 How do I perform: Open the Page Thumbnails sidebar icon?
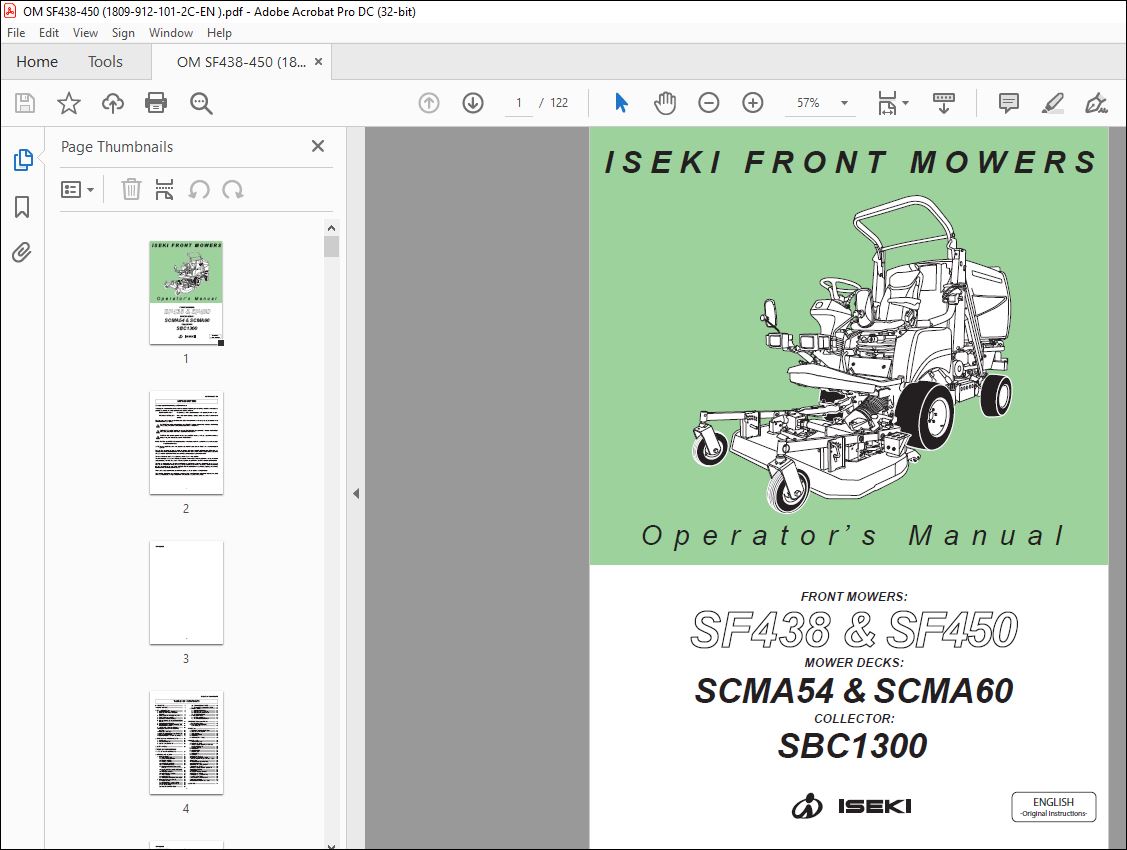(x=22, y=160)
